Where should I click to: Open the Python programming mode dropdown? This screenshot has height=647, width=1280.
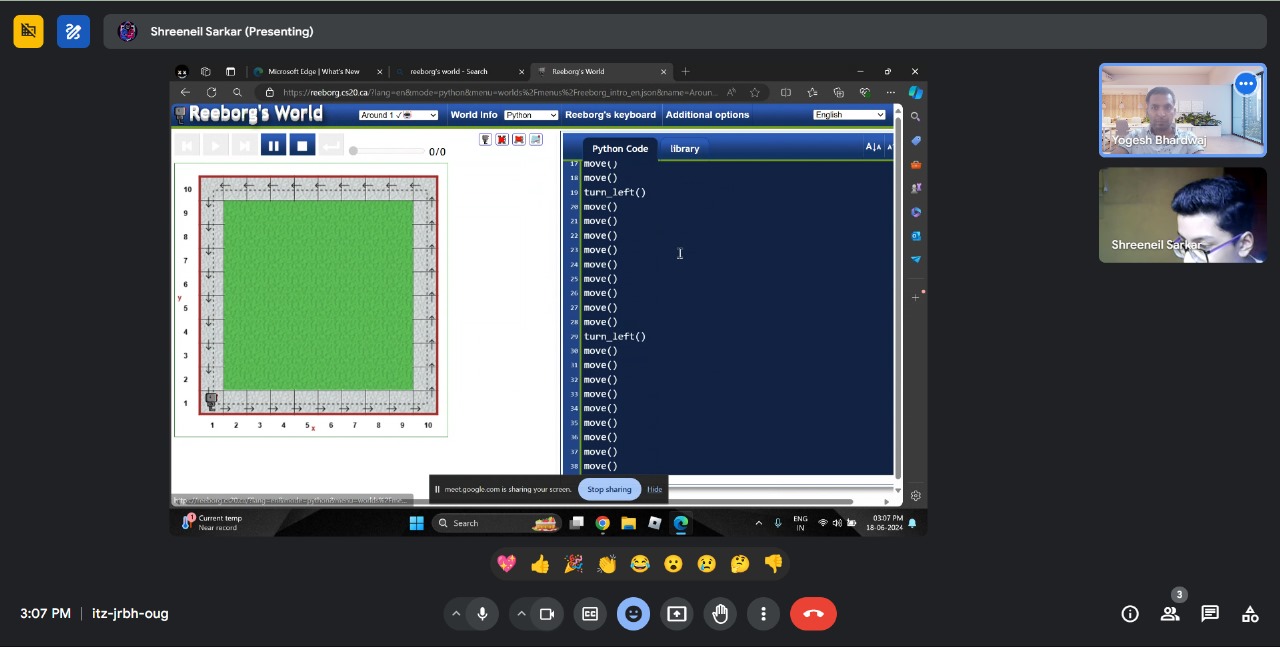(530, 115)
